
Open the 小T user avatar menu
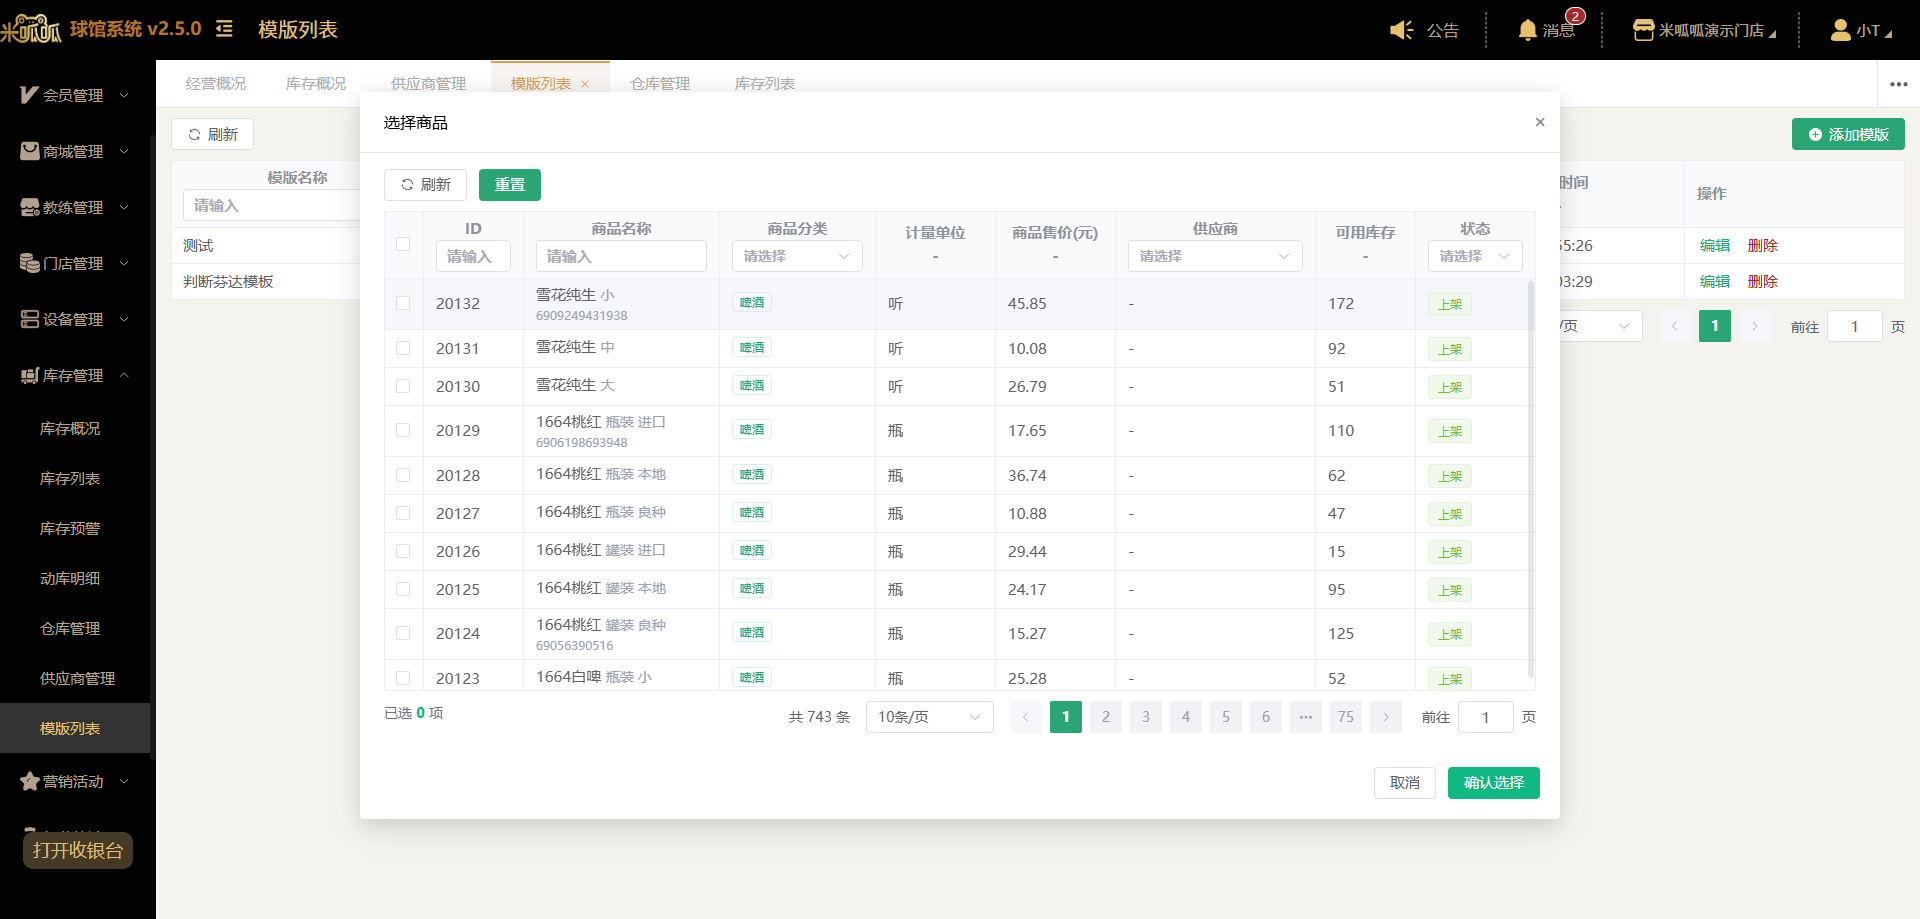pyautogui.click(x=1840, y=30)
